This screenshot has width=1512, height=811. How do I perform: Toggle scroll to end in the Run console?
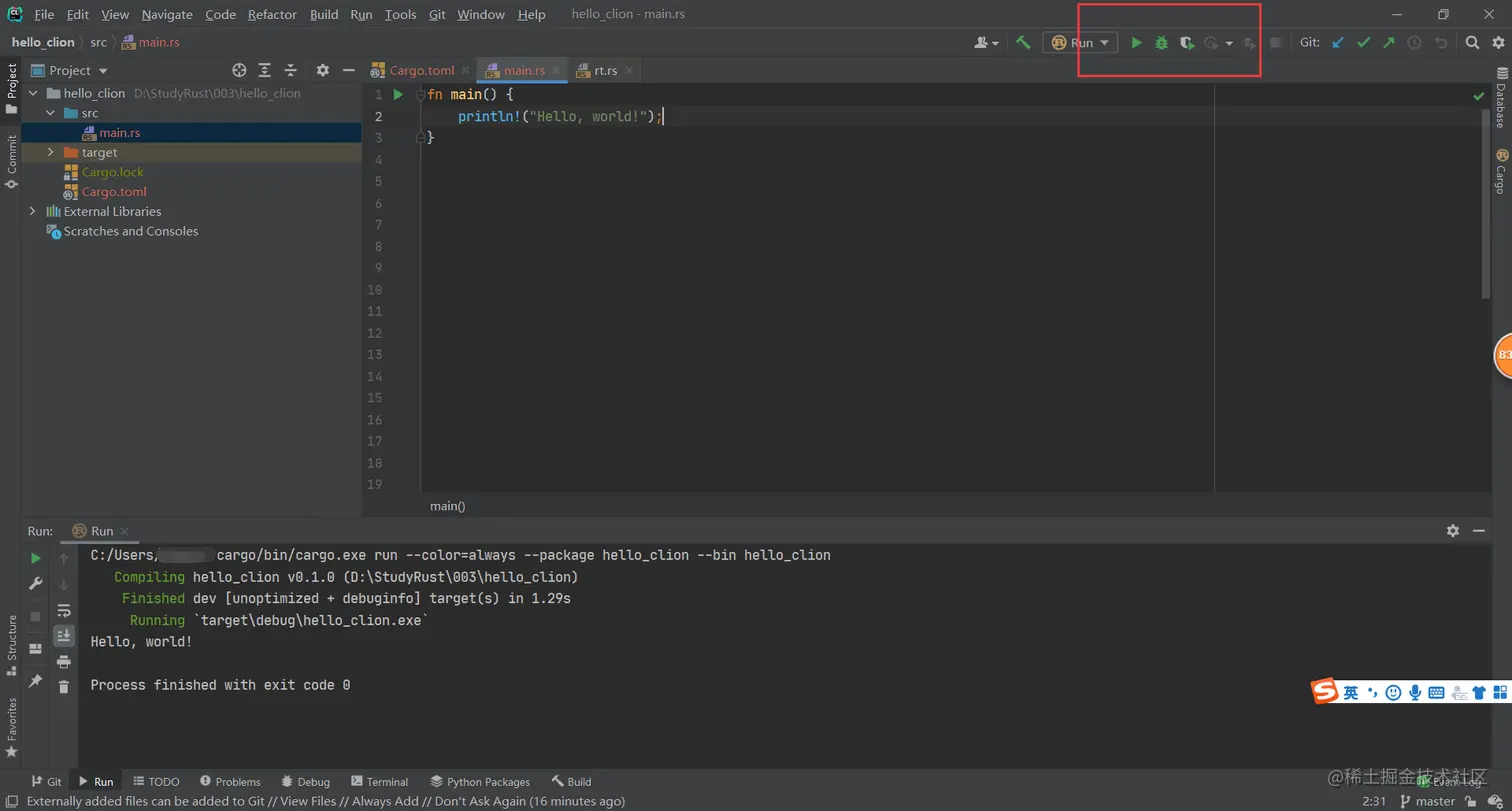point(64,635)
